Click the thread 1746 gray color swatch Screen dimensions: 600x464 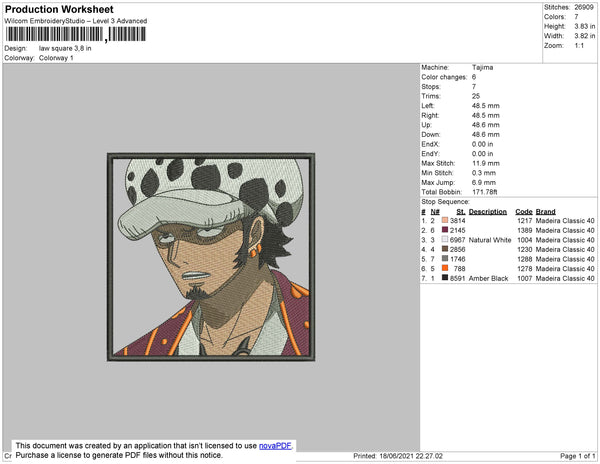click(x=445, y=259)
